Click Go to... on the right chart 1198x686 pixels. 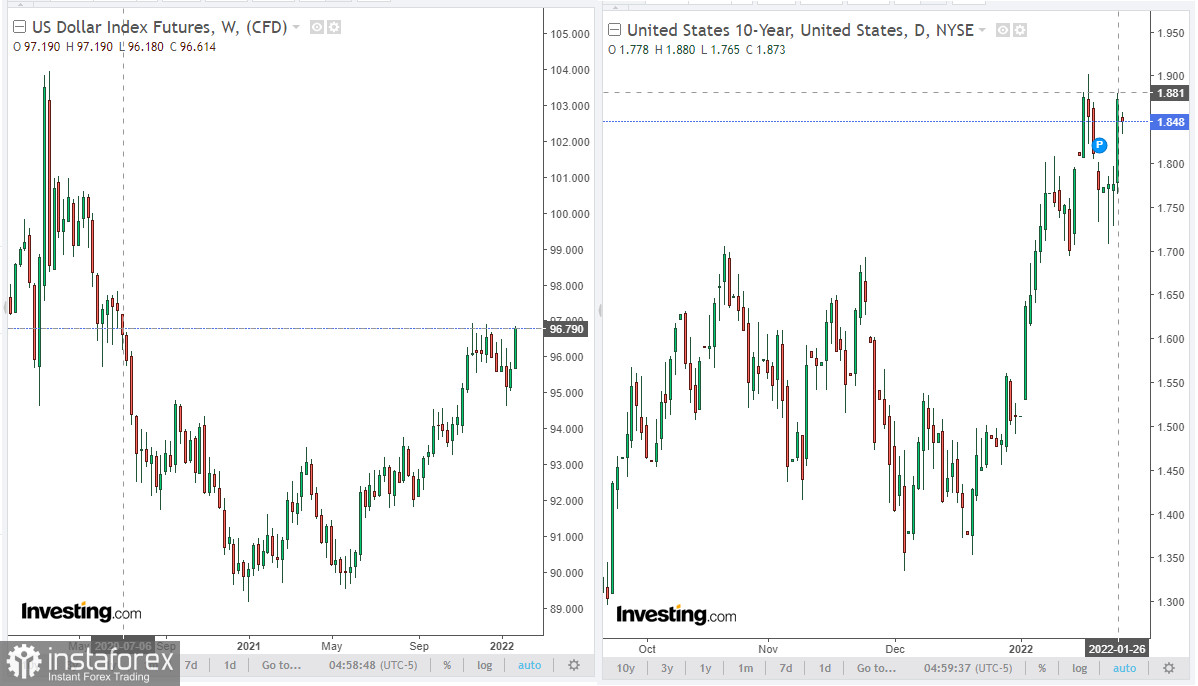pyautogui.click(x=877, y=668)
